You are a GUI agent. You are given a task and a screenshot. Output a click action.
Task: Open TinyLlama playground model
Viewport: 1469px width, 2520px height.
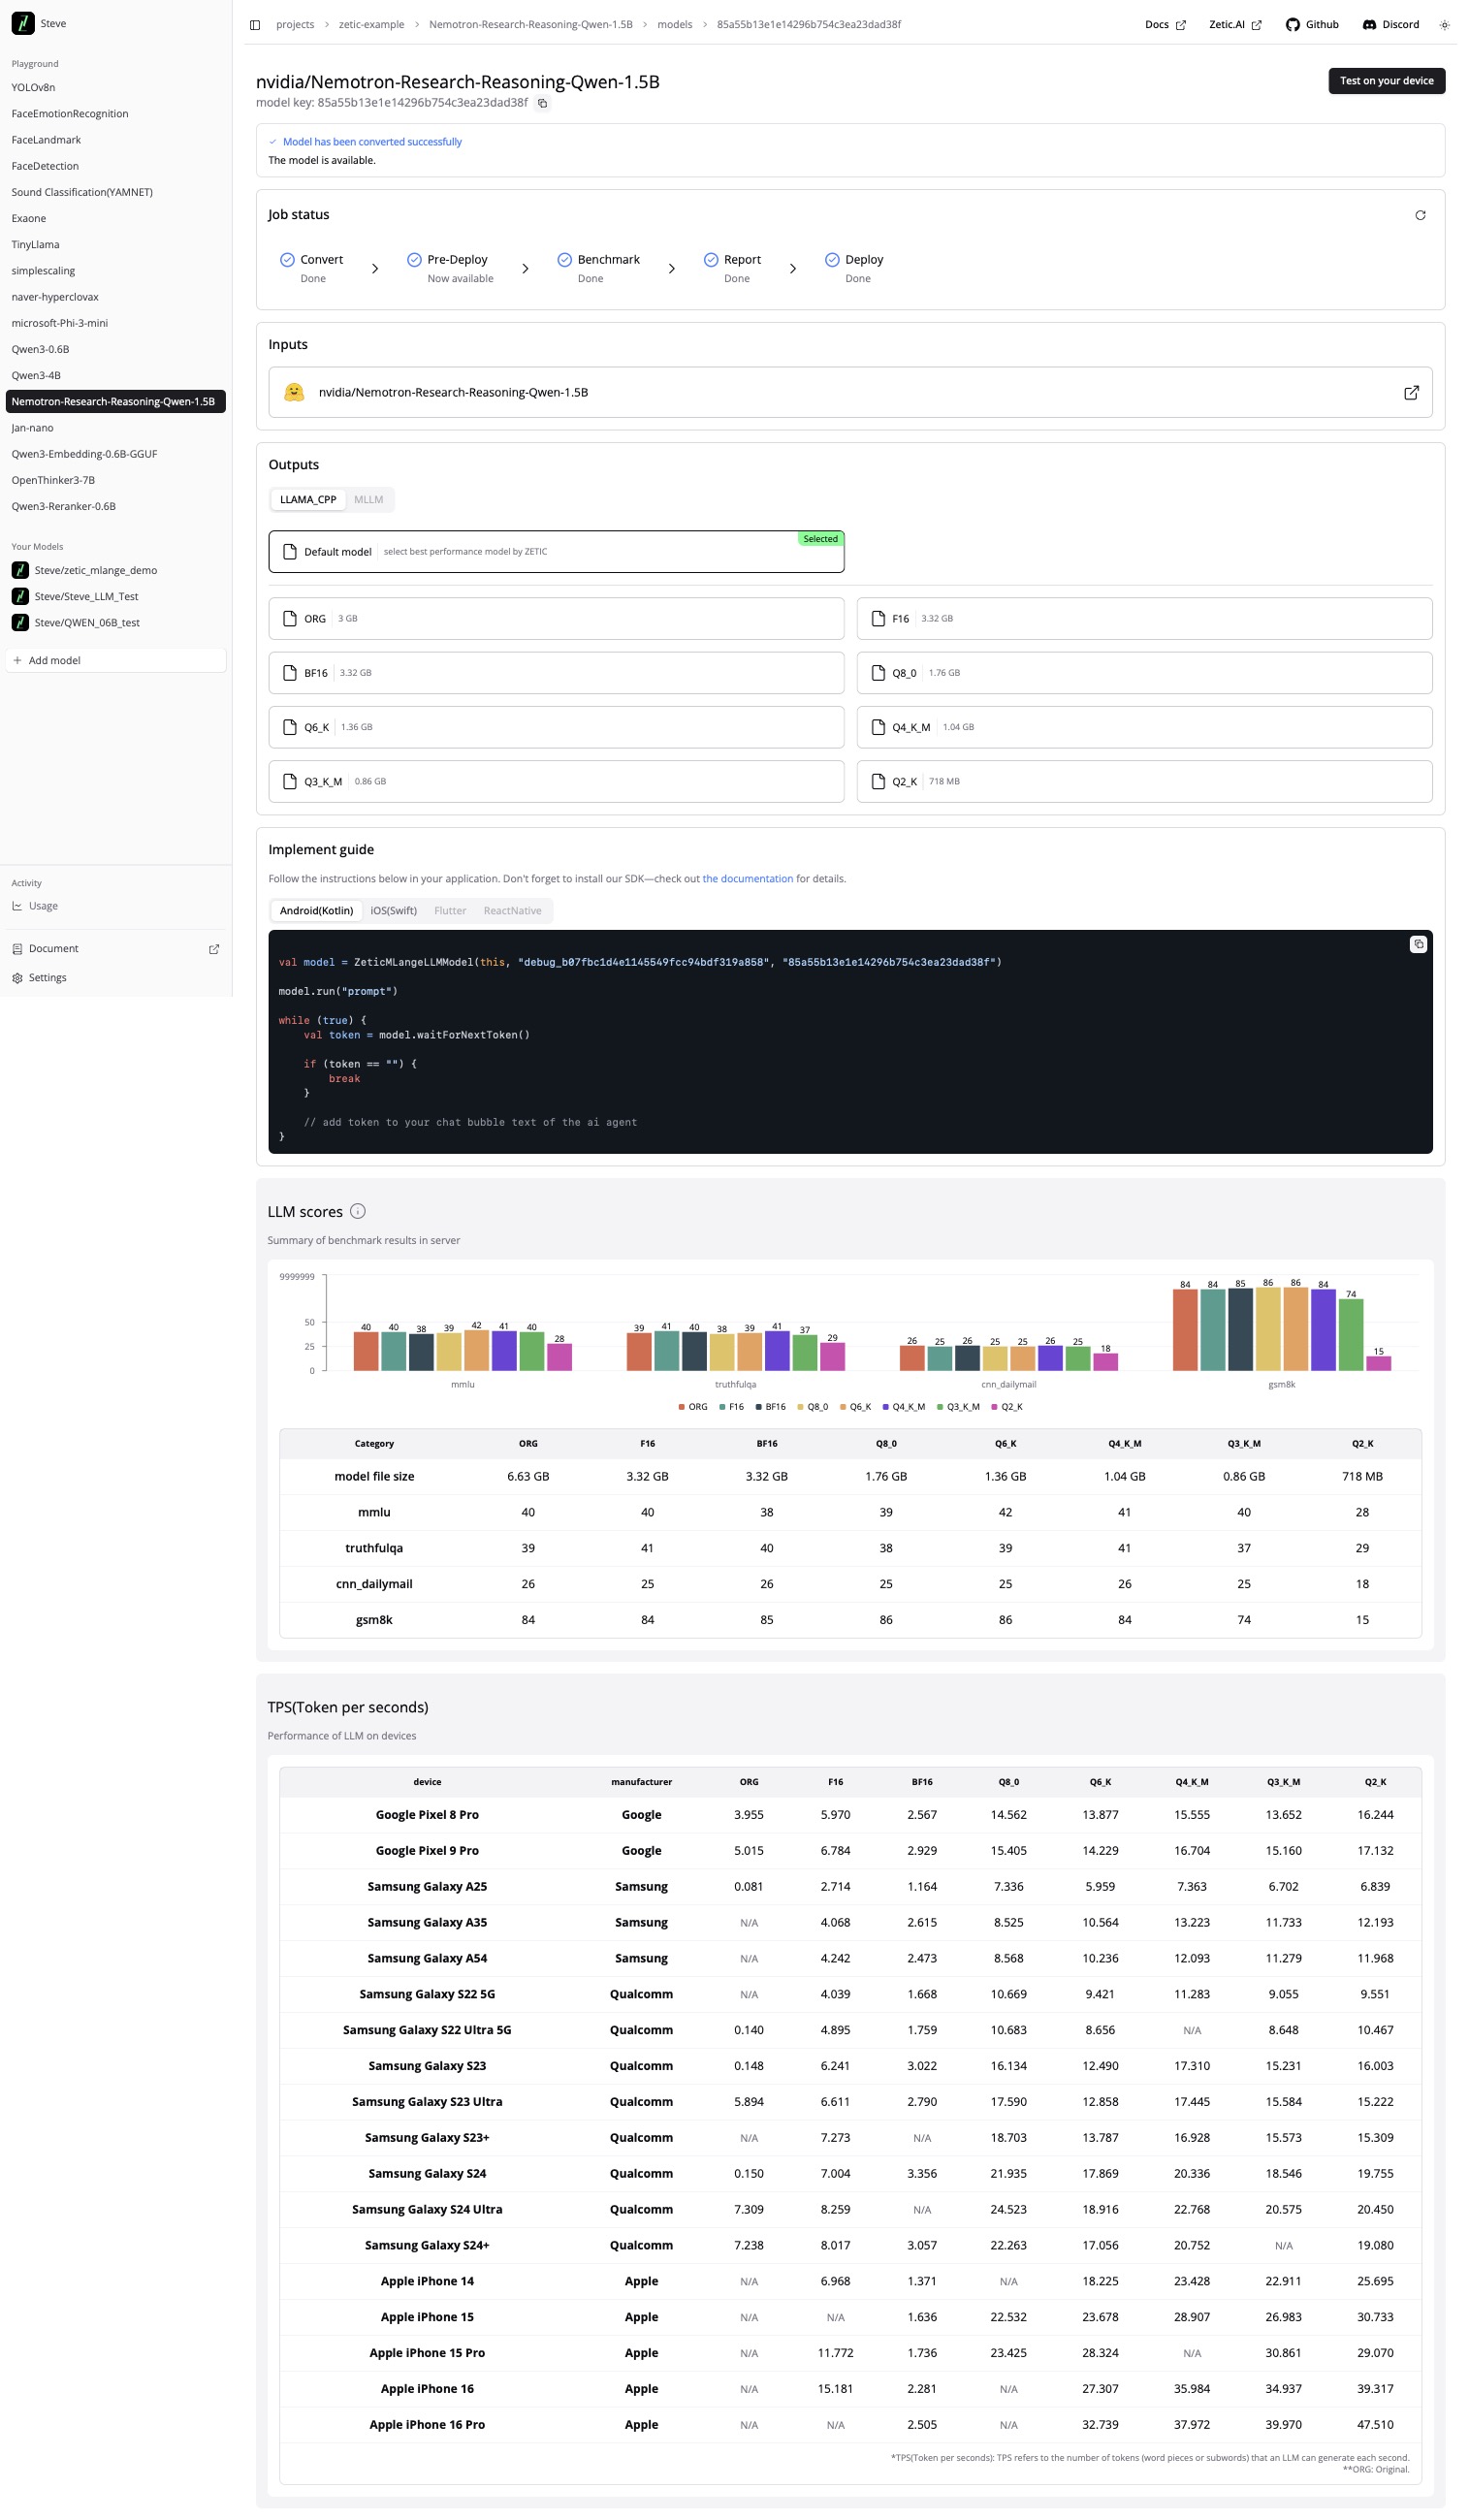(x=117, y=246)
